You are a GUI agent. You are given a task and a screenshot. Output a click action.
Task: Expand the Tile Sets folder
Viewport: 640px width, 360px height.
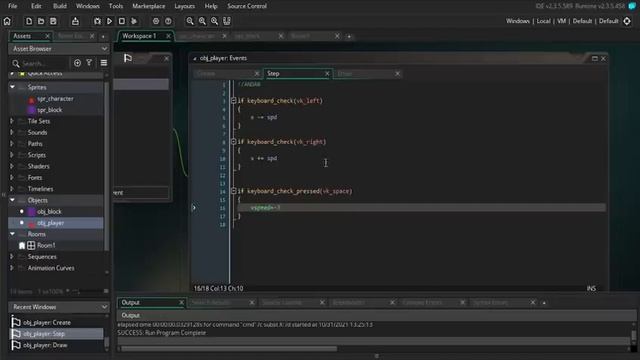[12, 121]
